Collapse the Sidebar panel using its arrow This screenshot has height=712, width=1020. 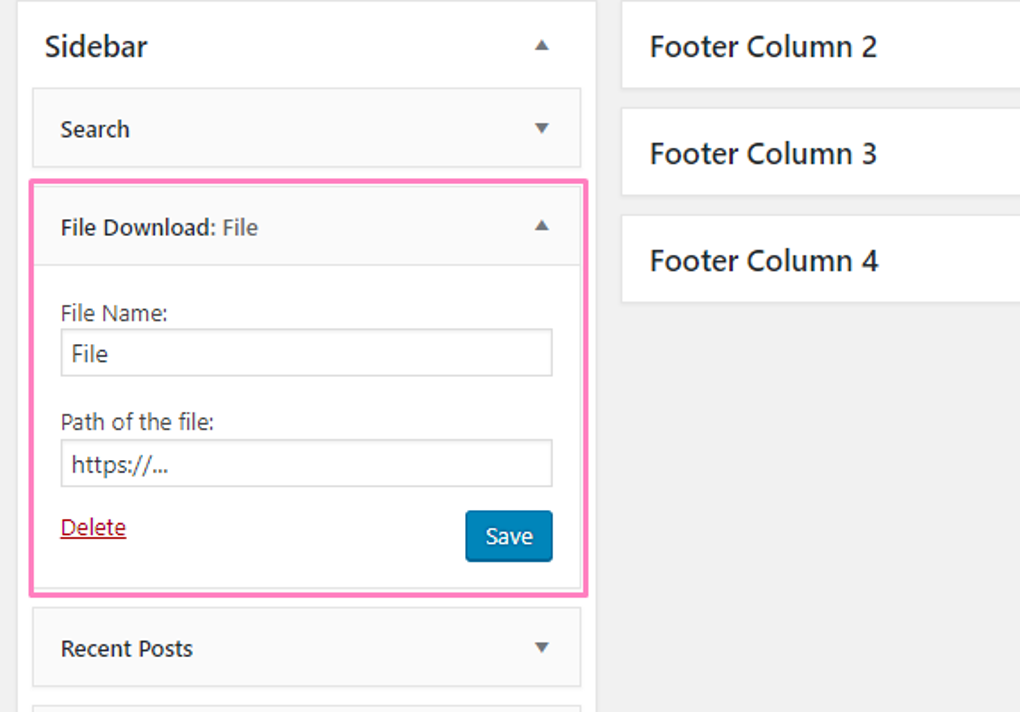[x=541, y=46]
